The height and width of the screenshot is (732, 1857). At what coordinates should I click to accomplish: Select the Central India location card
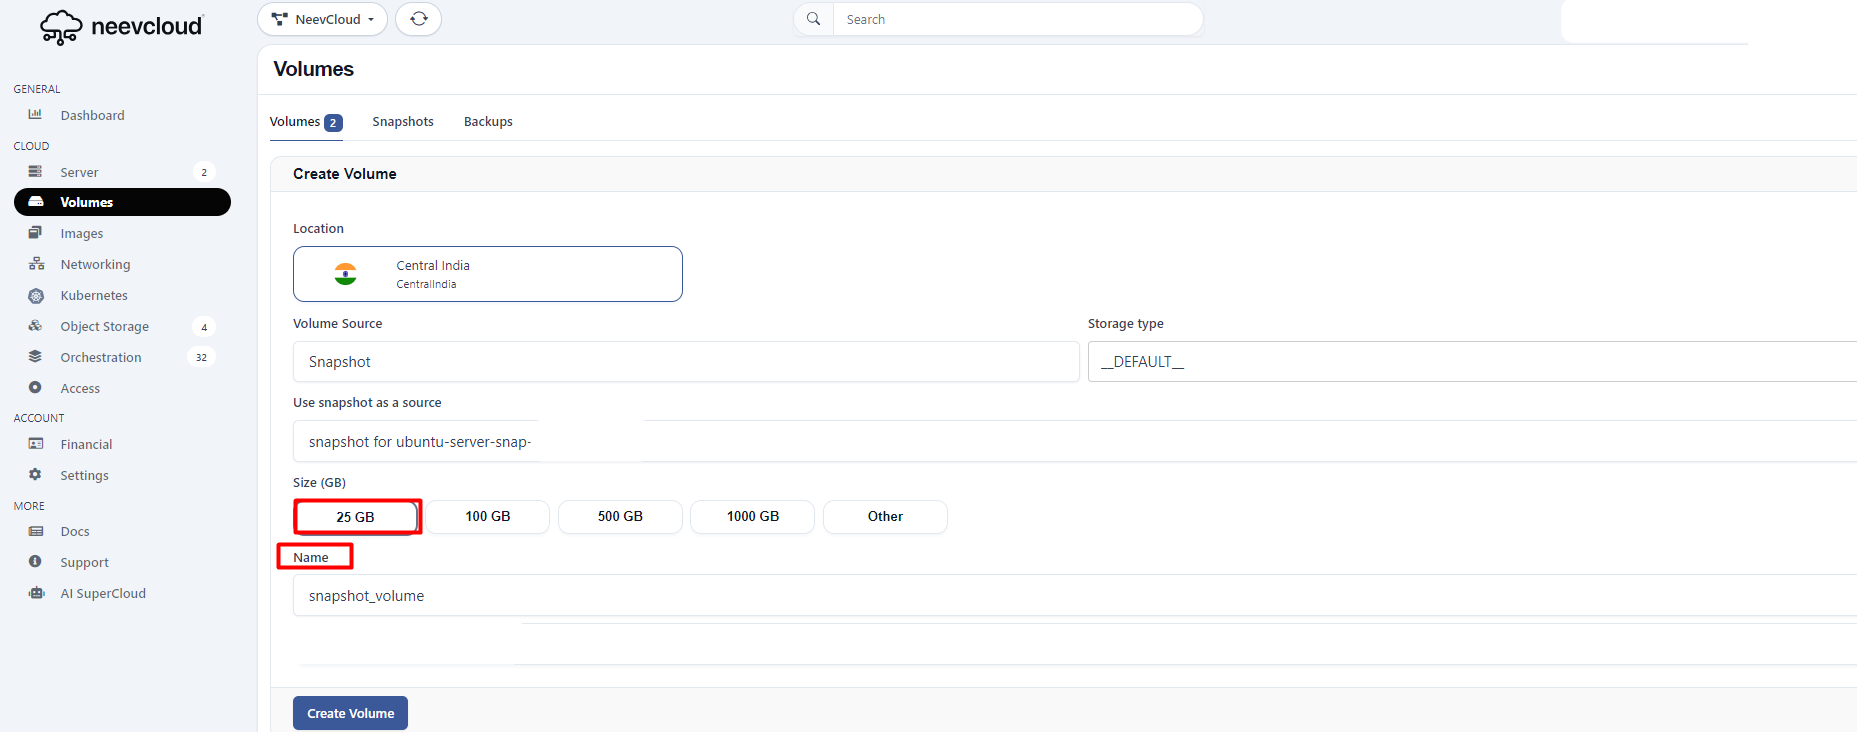[x=487, y=274]
